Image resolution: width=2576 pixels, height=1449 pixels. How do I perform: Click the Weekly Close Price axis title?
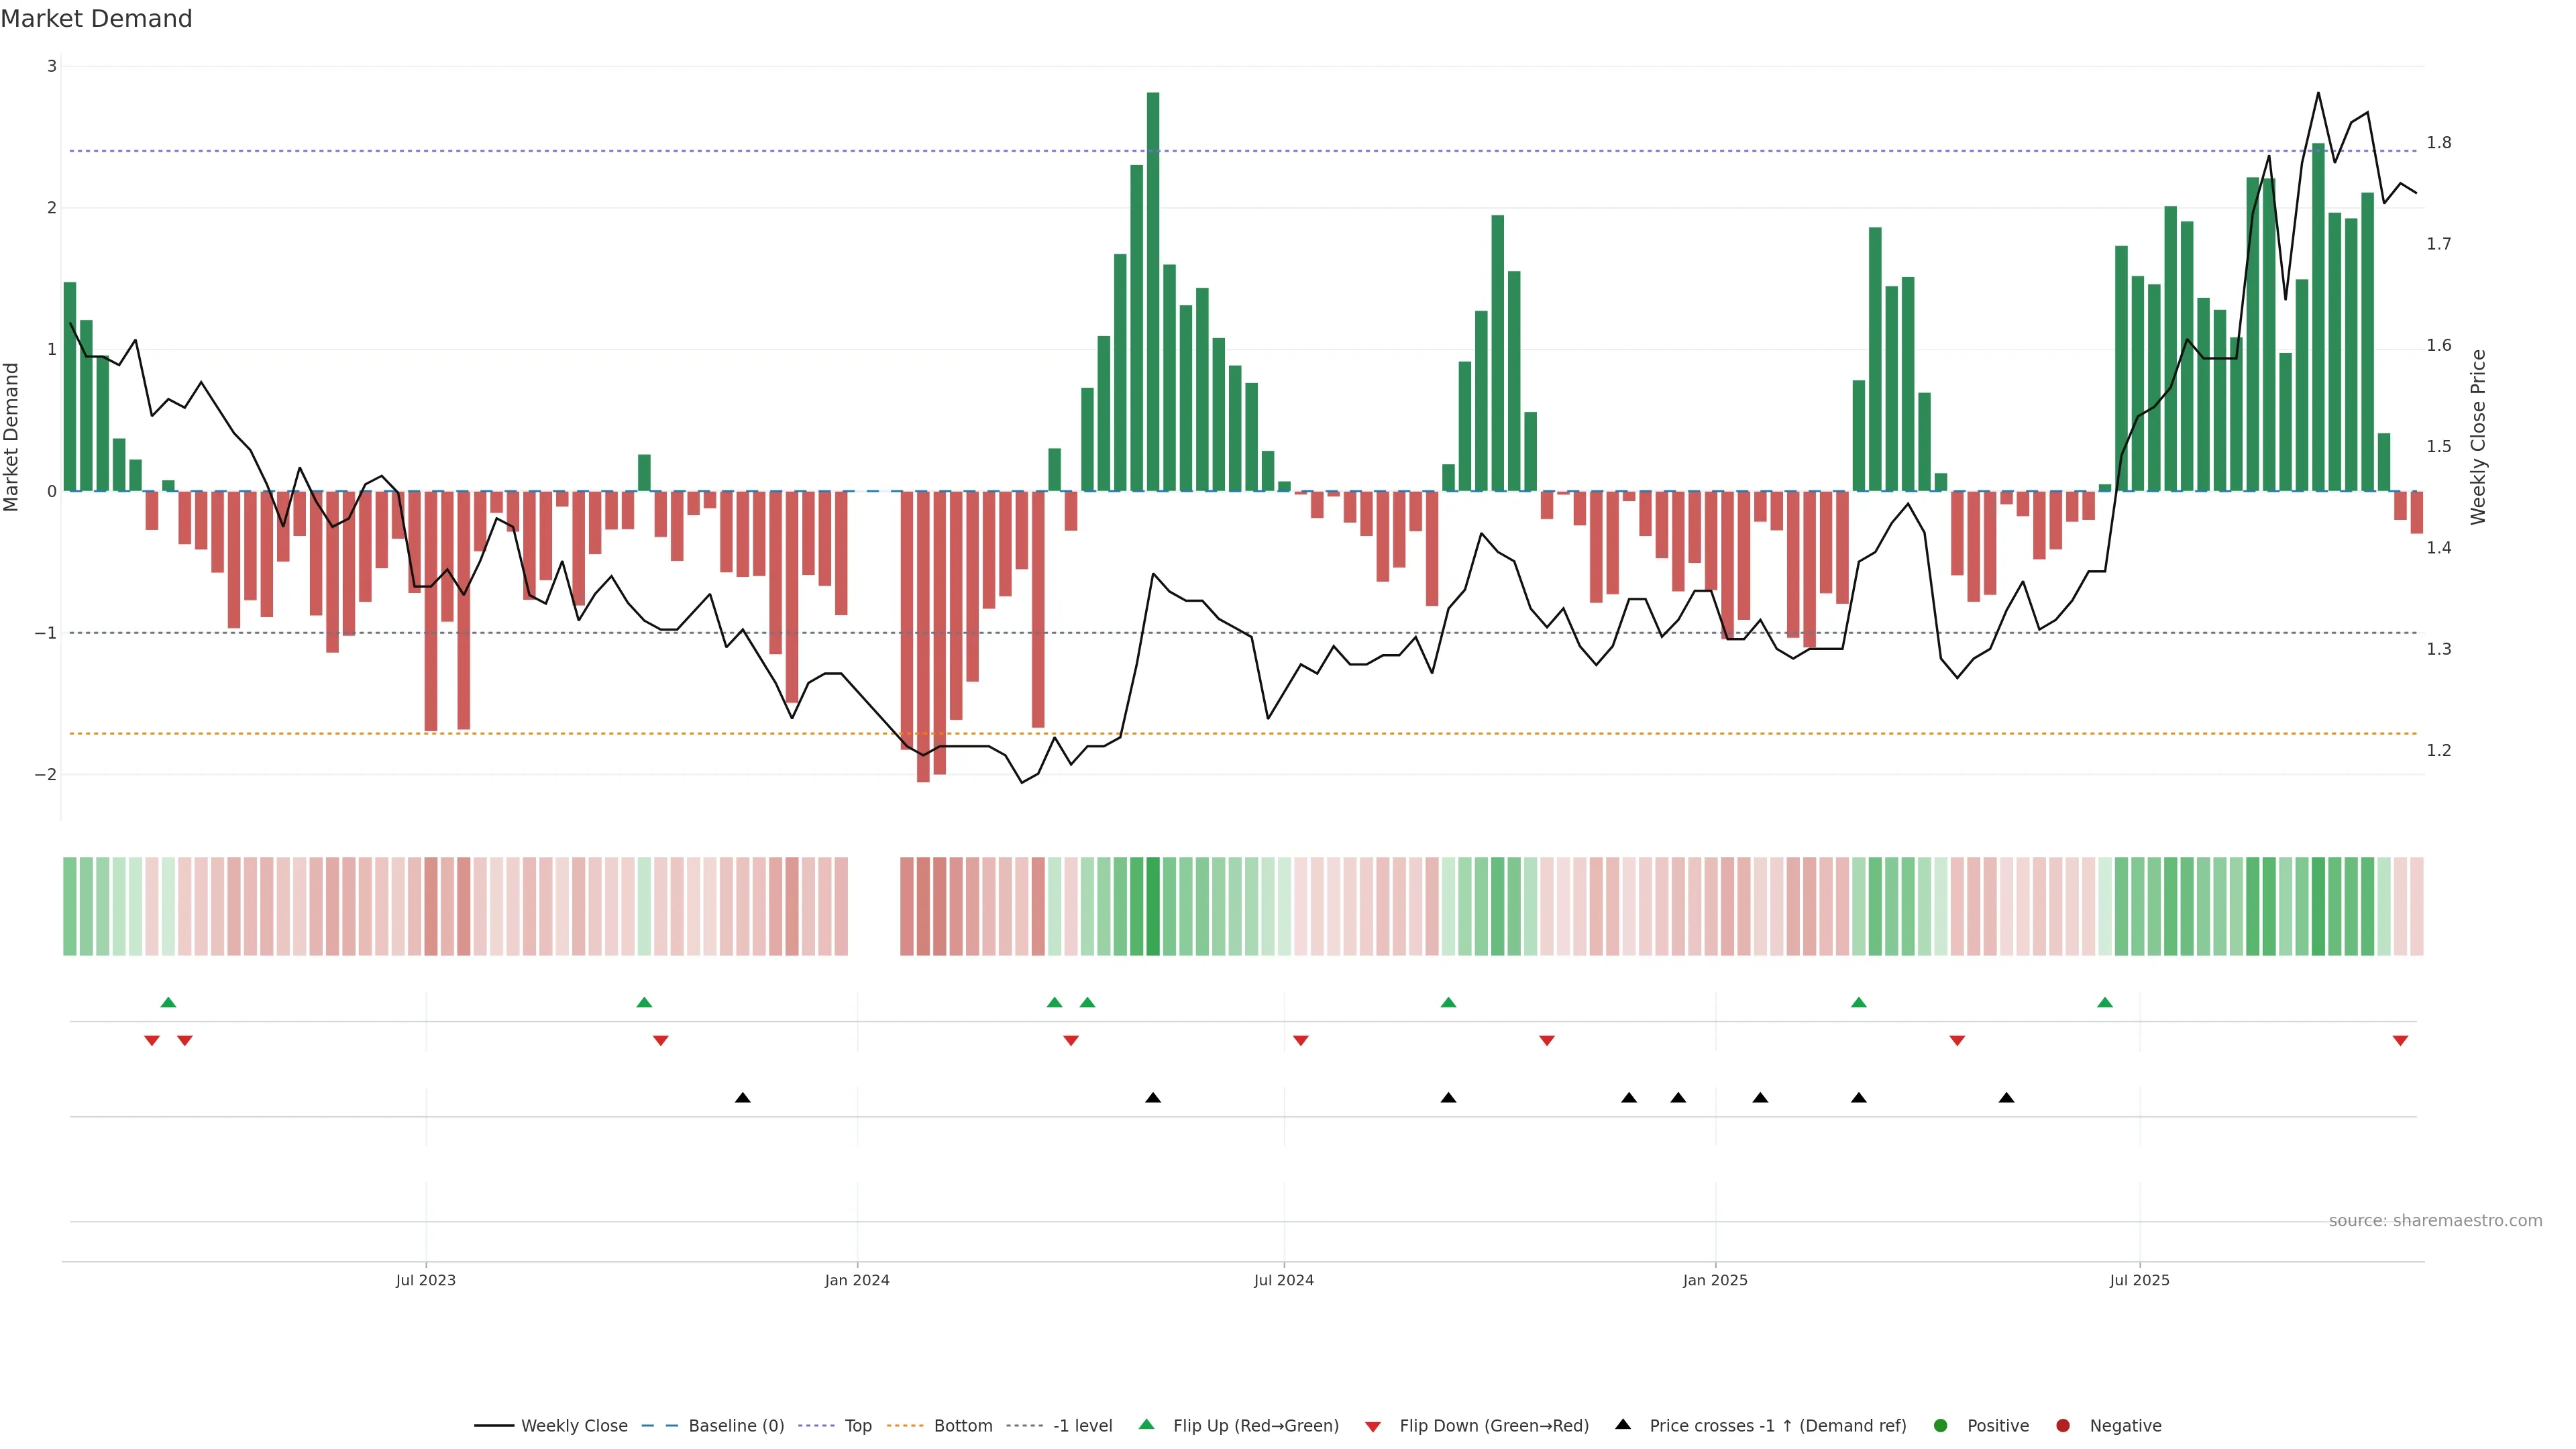(2477, 437)
